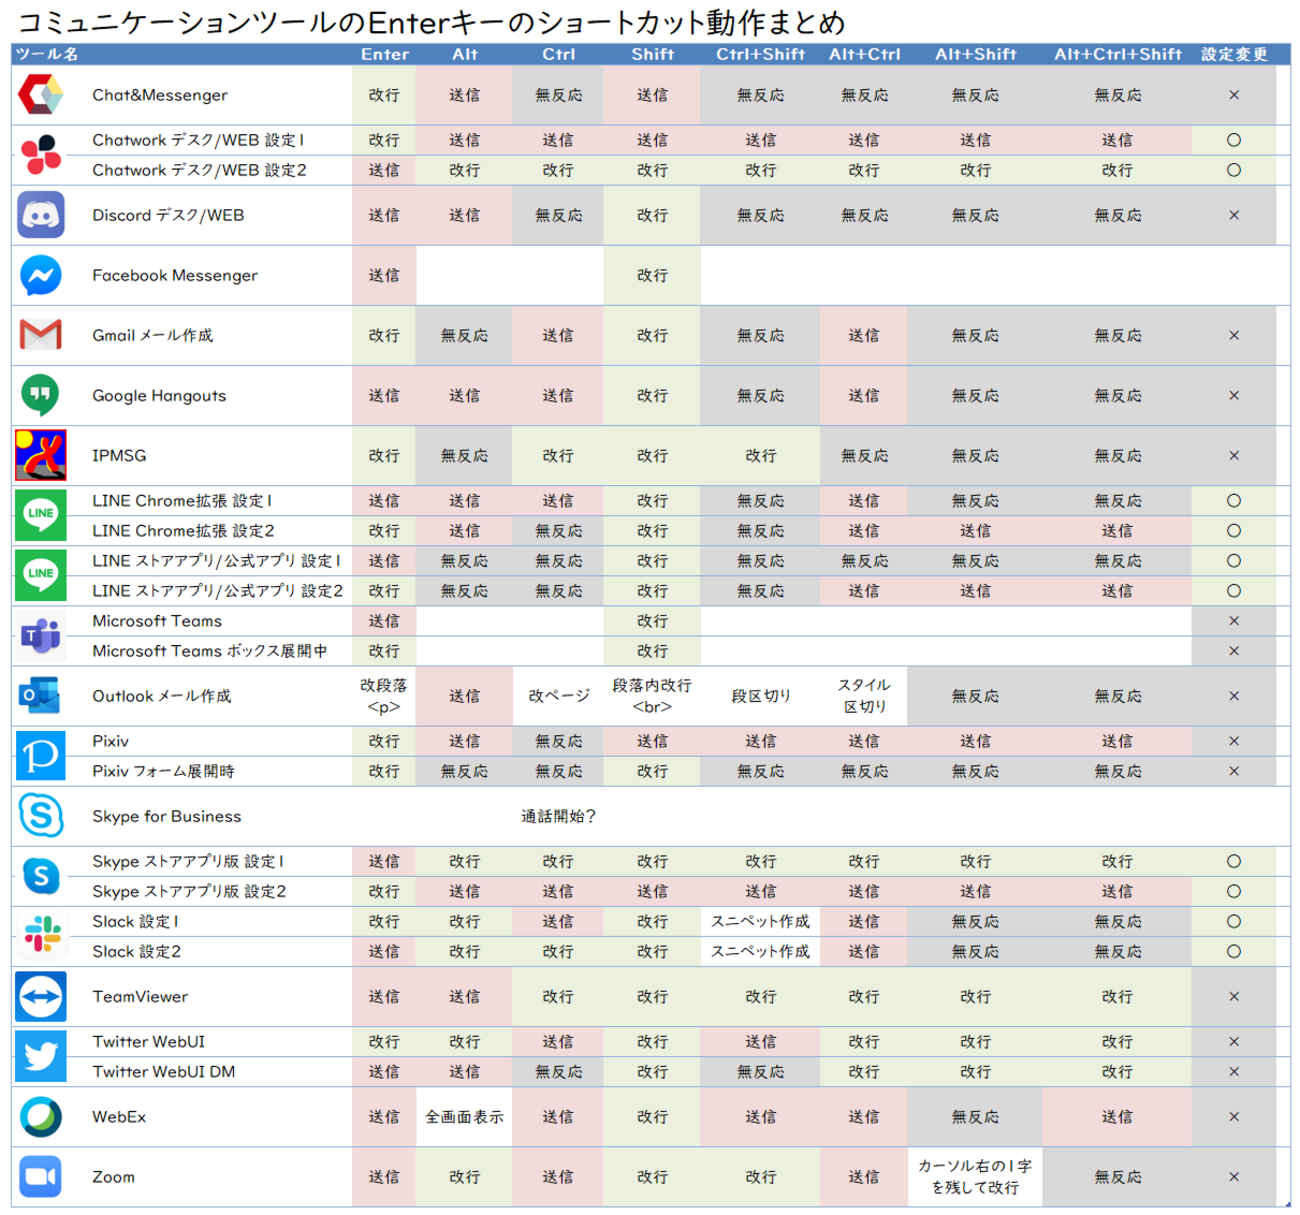Click the Alt column header
Image resolution: width=1300 pixels, height=1215 pixels.
(465, 54)
